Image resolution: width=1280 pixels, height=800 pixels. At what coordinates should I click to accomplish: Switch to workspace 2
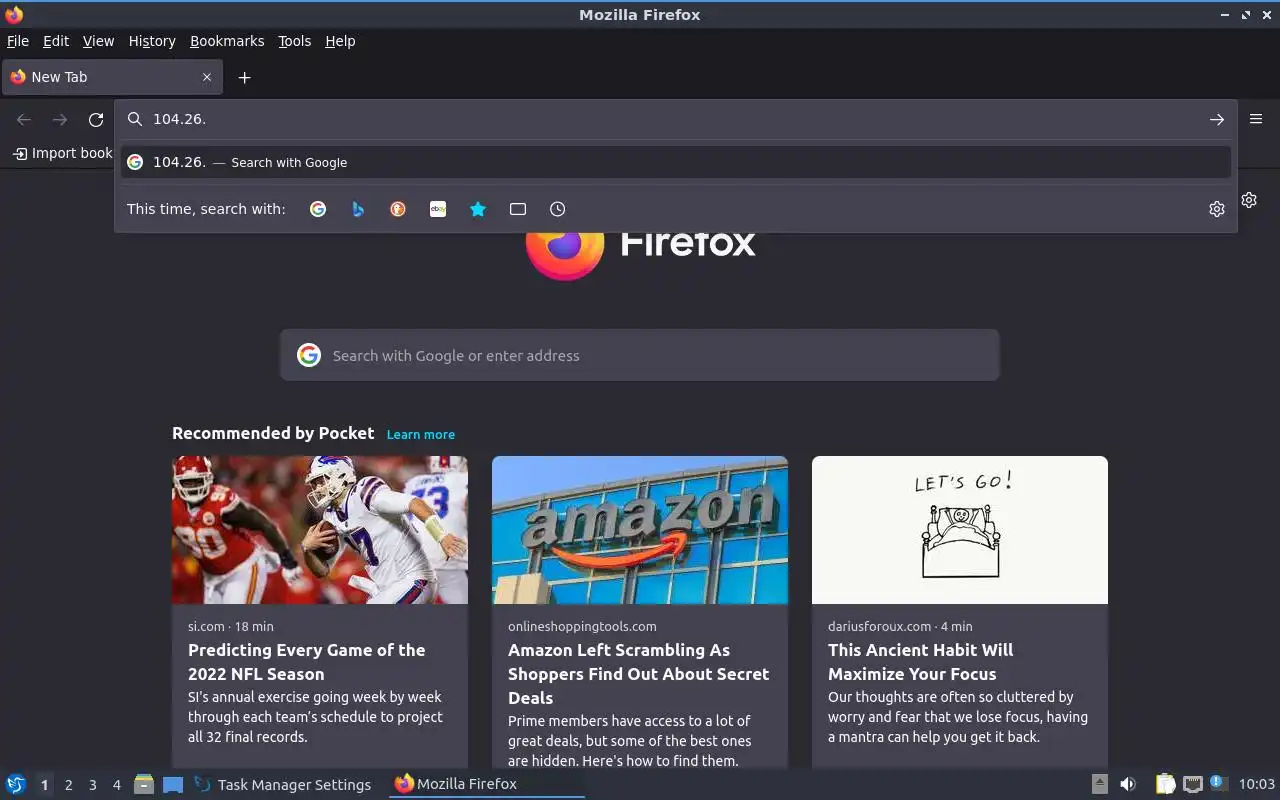tap(68, 785)
